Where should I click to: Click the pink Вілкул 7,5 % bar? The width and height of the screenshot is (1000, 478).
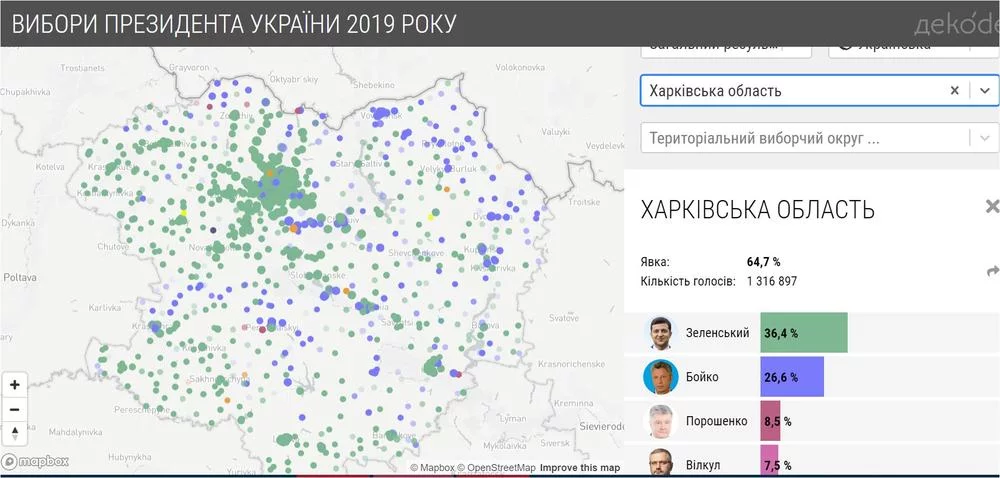point(769,461)
